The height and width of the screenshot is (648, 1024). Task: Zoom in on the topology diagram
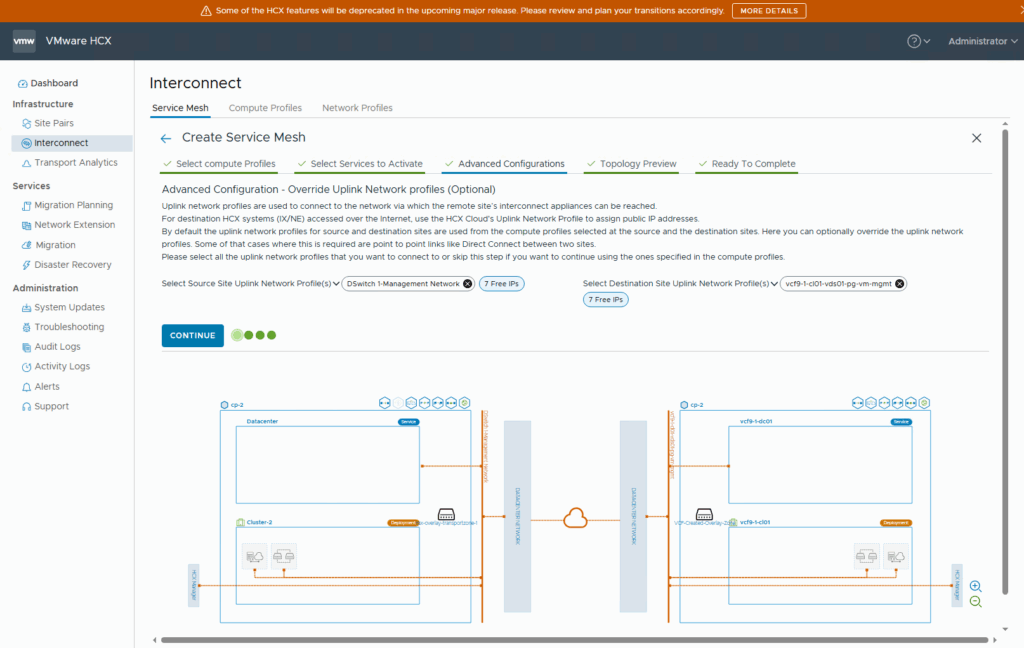975,586
